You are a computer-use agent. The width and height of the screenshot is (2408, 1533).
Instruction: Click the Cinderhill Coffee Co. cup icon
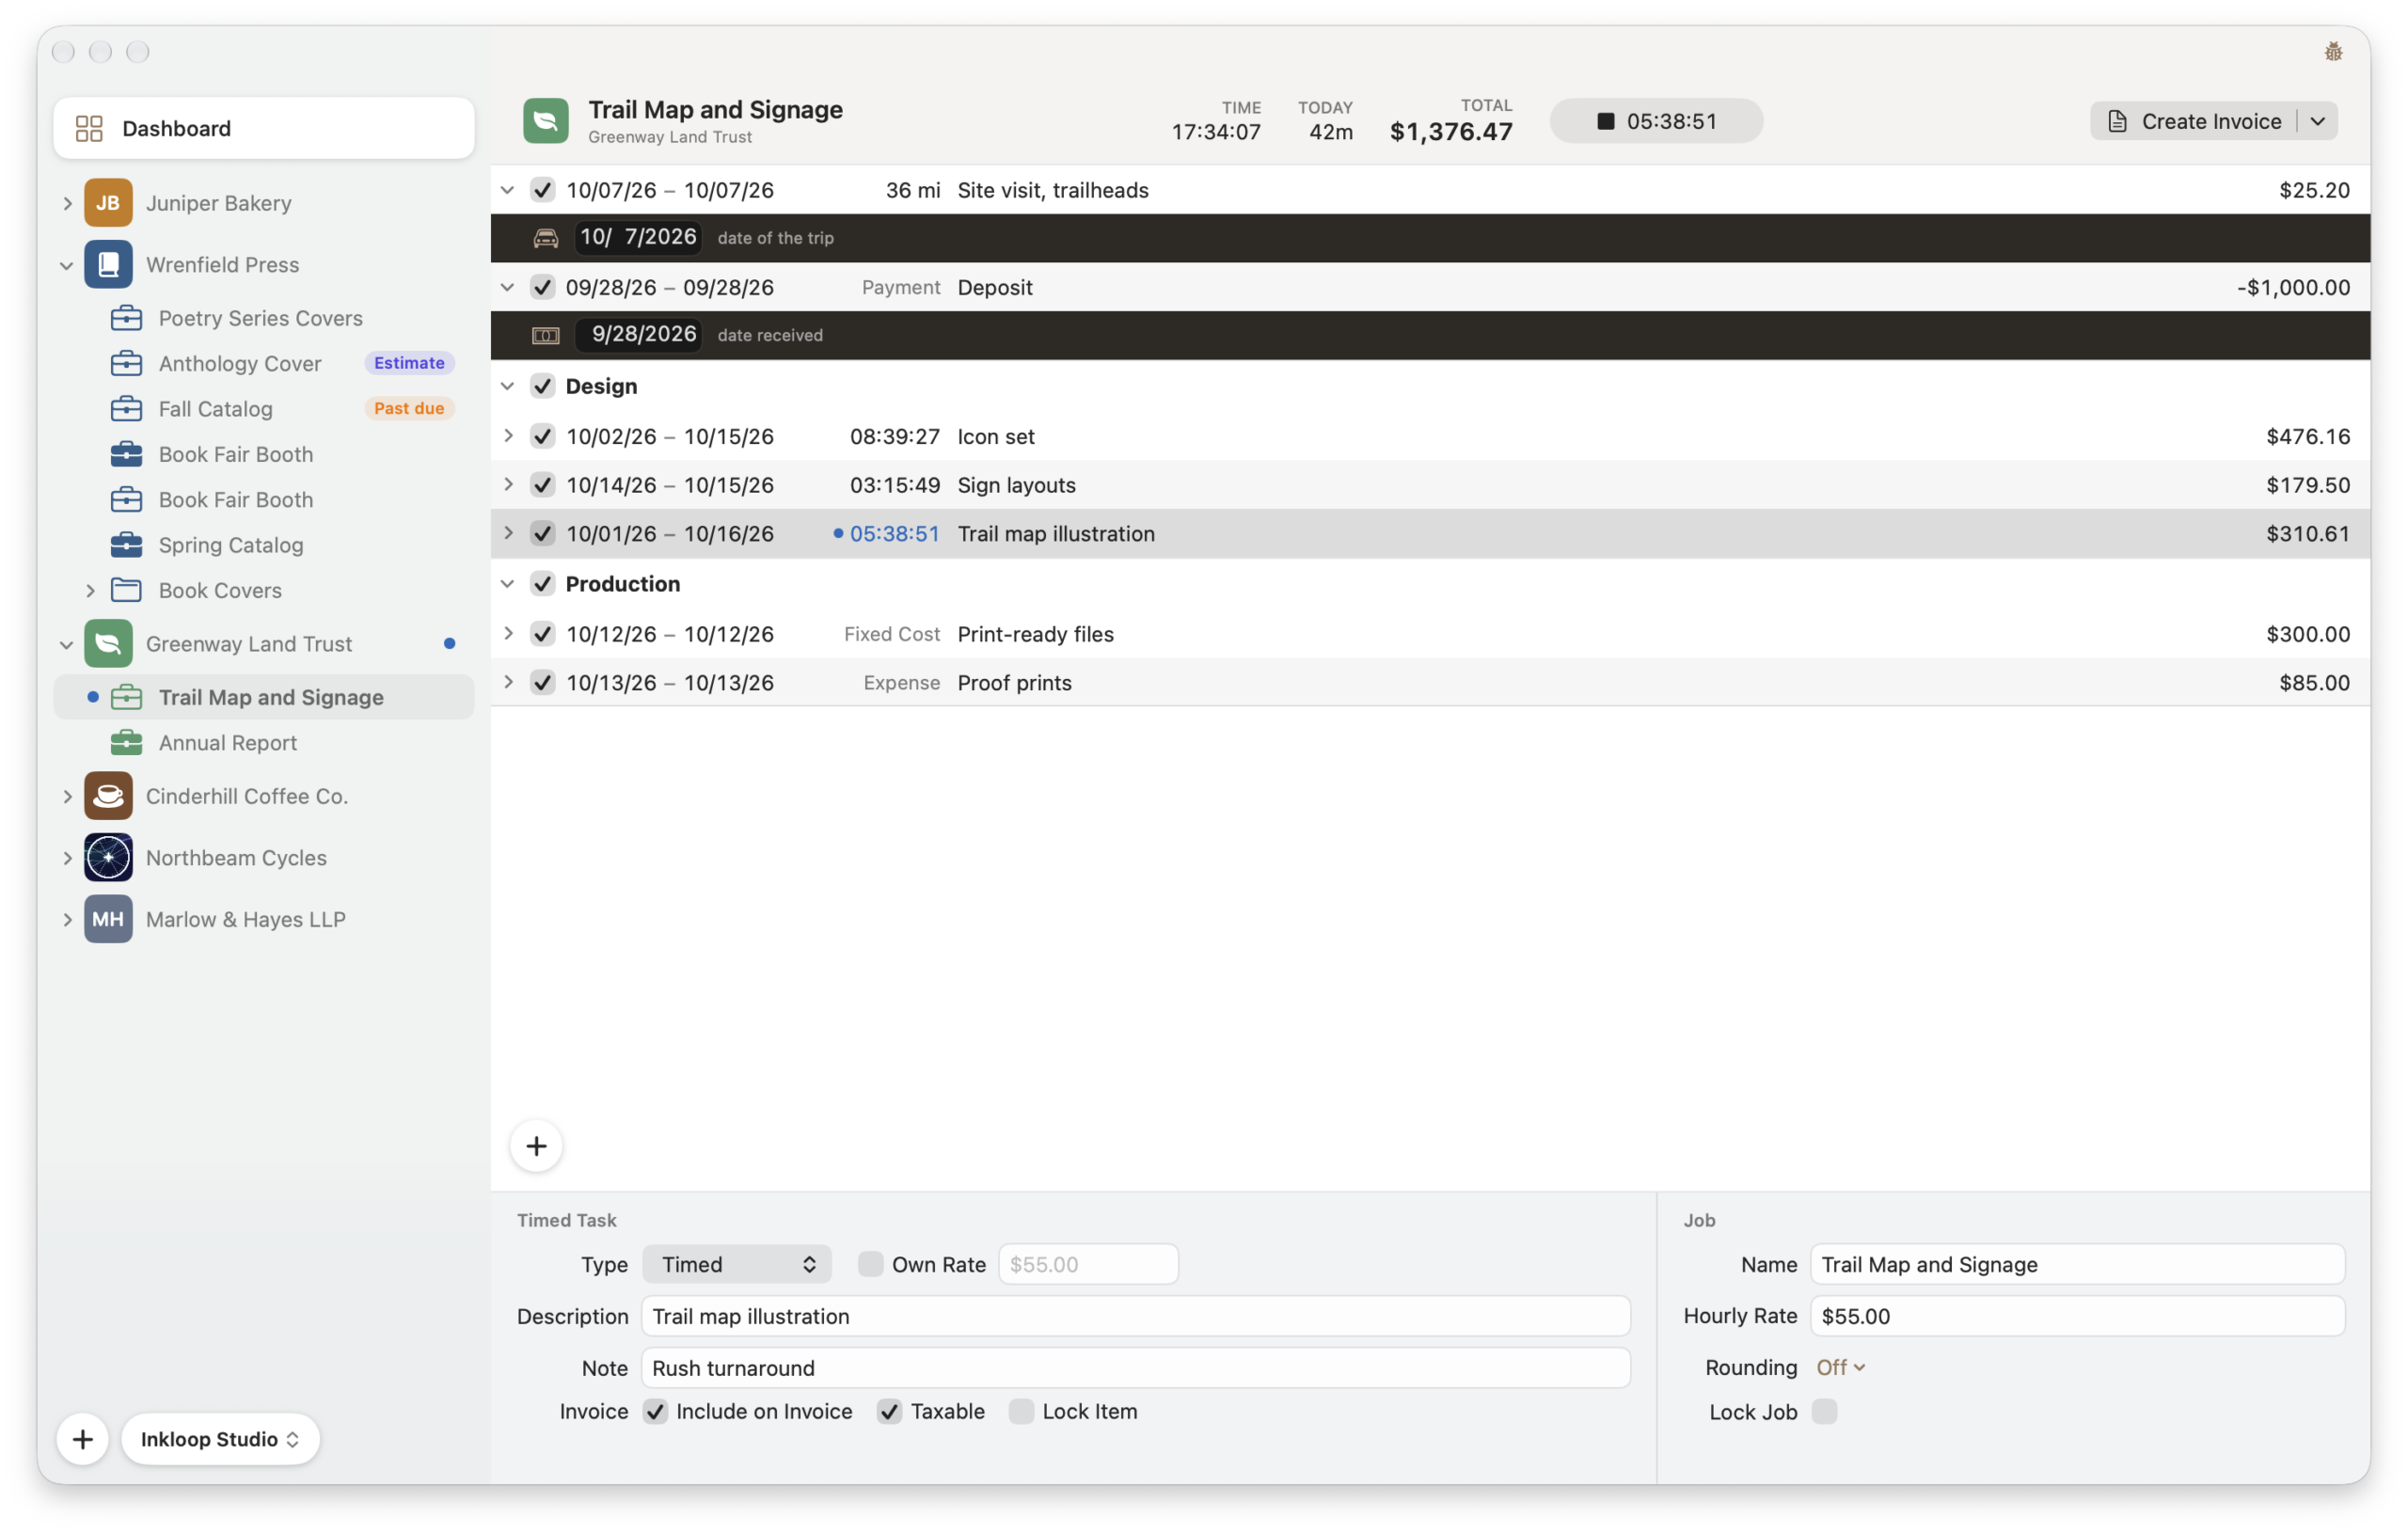(x=108, y=796)
